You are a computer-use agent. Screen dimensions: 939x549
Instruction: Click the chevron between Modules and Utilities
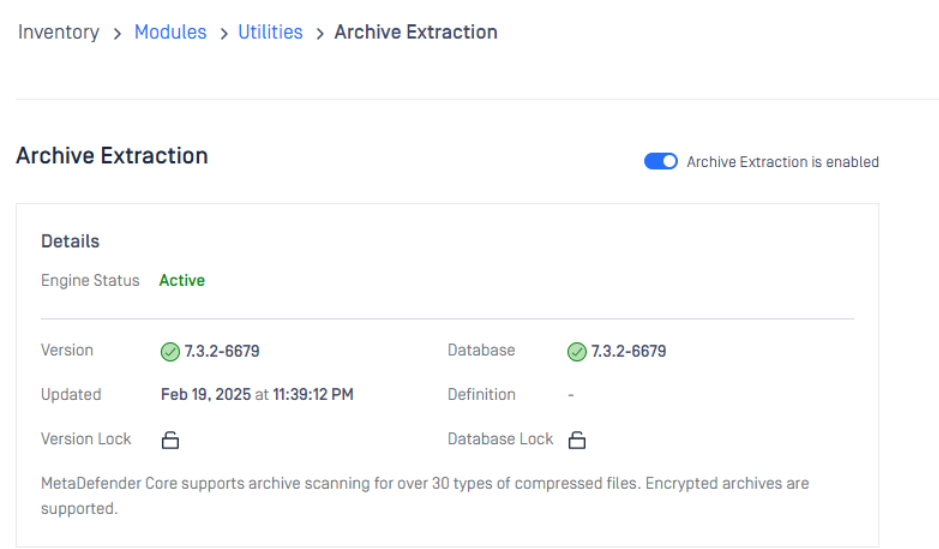pyautogui.click(x=224, y=34)
